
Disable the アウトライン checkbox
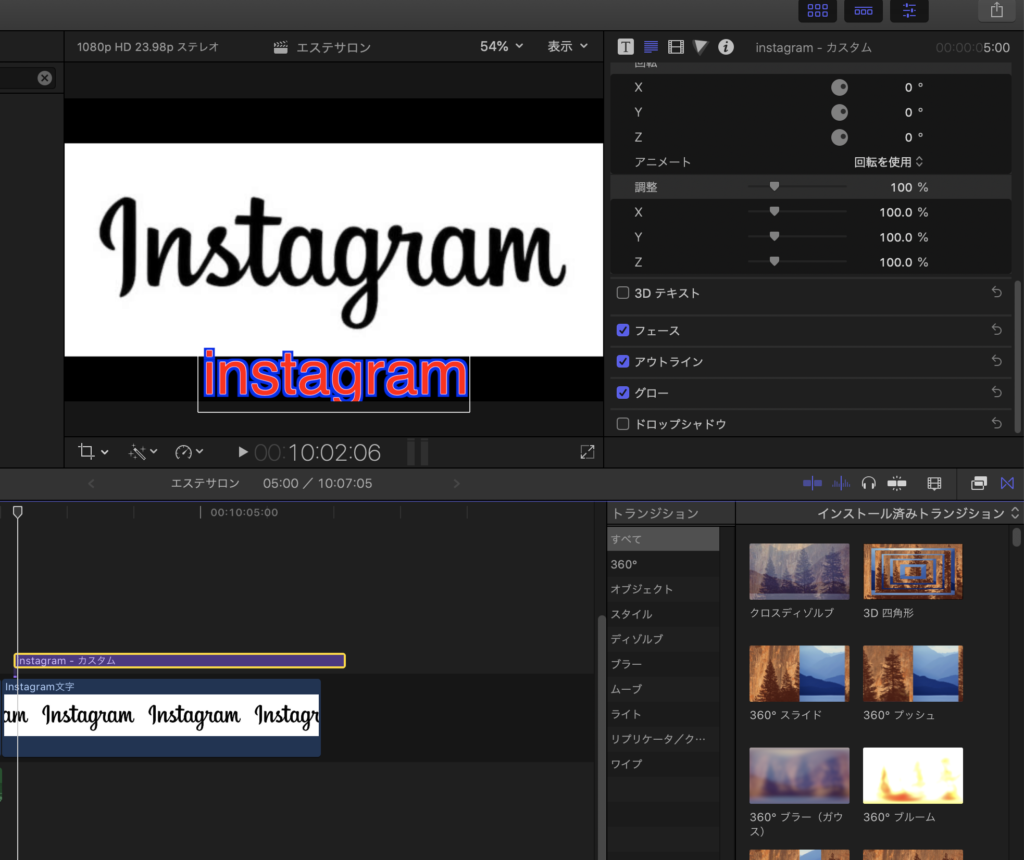coord(623,361)
